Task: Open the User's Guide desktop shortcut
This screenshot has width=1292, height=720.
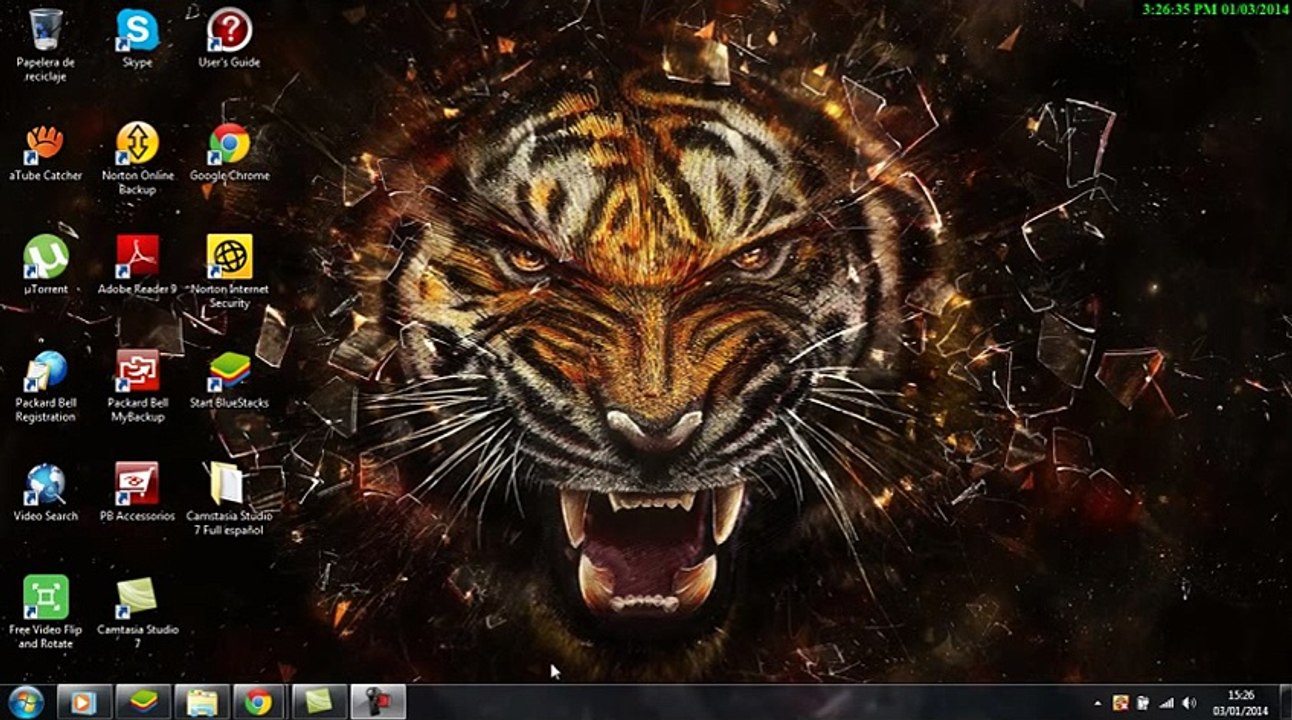Action: pyautogui.click(x=229, y=38)
